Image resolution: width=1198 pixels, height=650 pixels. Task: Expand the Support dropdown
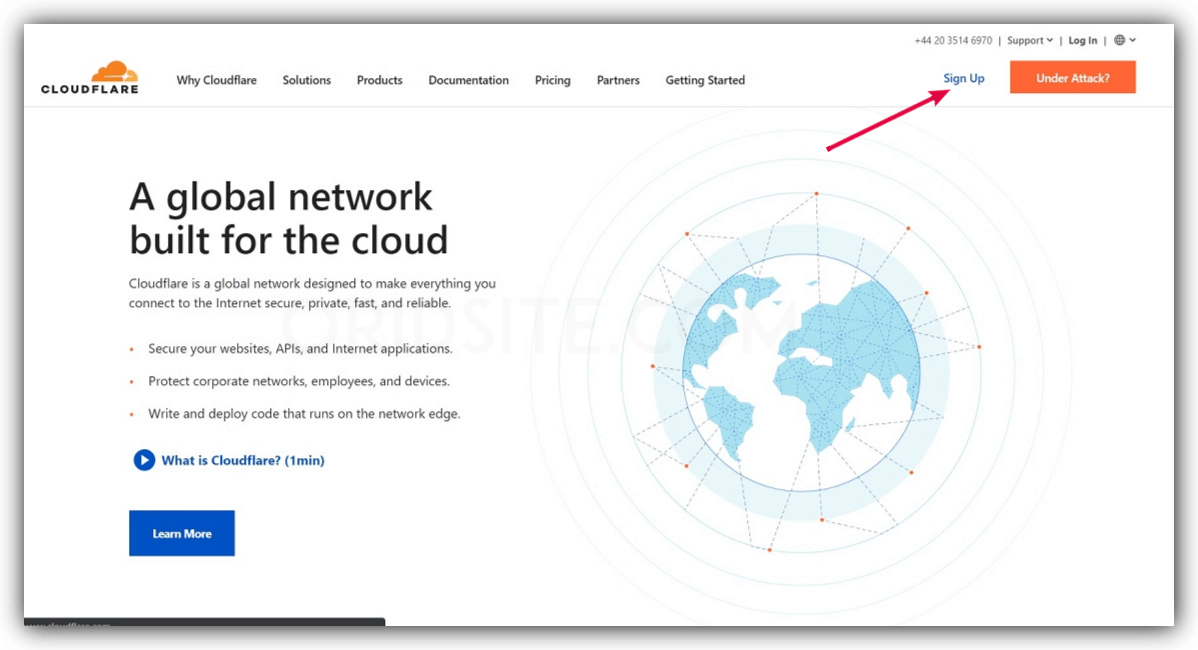tap(1030, 40)
